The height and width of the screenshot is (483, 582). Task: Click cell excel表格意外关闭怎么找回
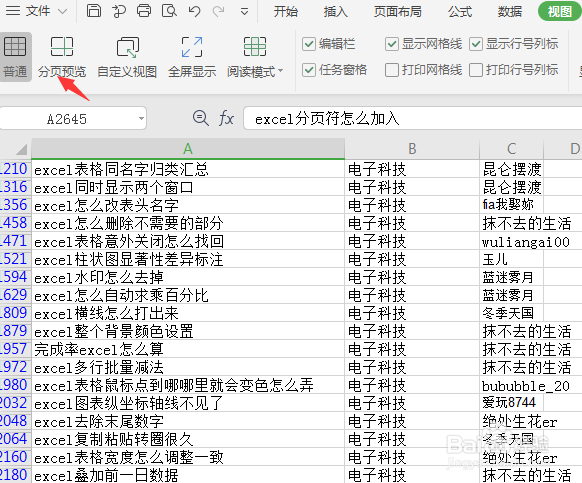pyautogui.click(x=188, y=241)
